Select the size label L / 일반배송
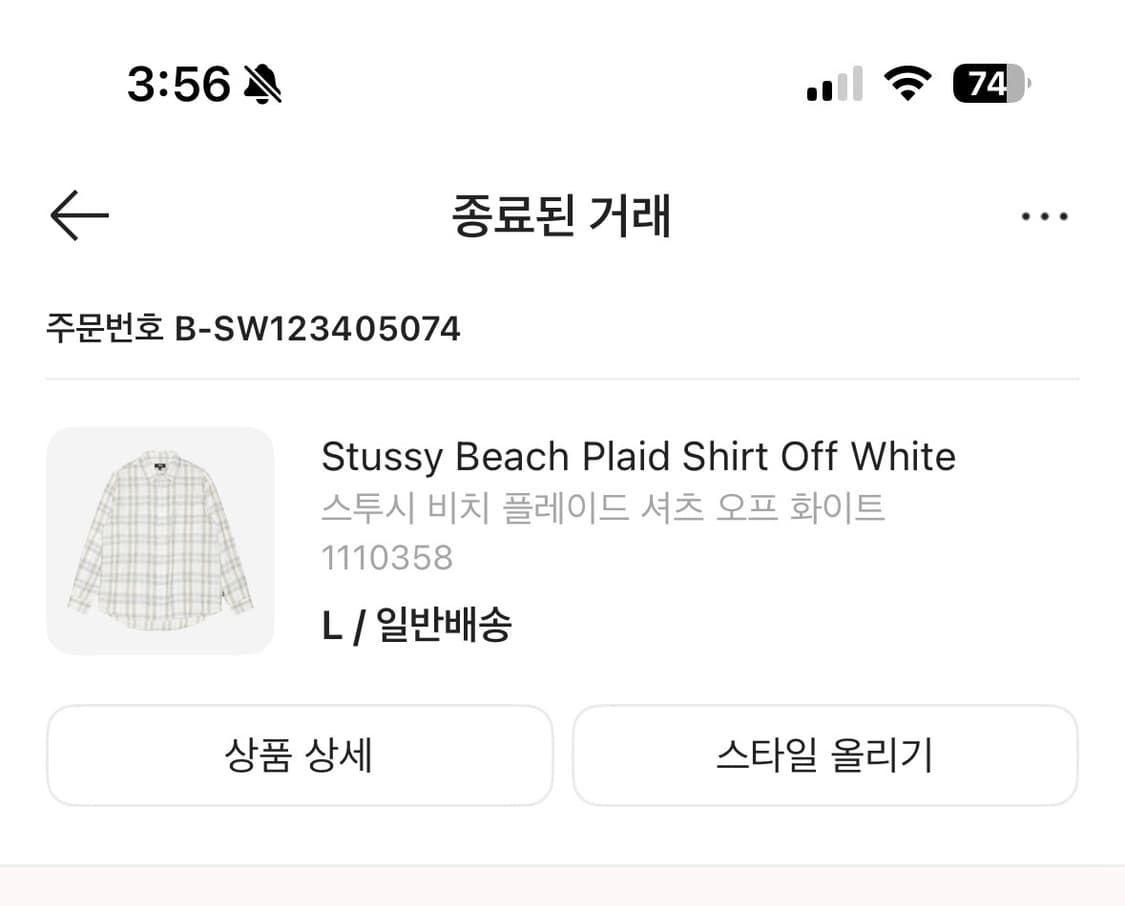The image size is (1125, 906). coord(418,625)
